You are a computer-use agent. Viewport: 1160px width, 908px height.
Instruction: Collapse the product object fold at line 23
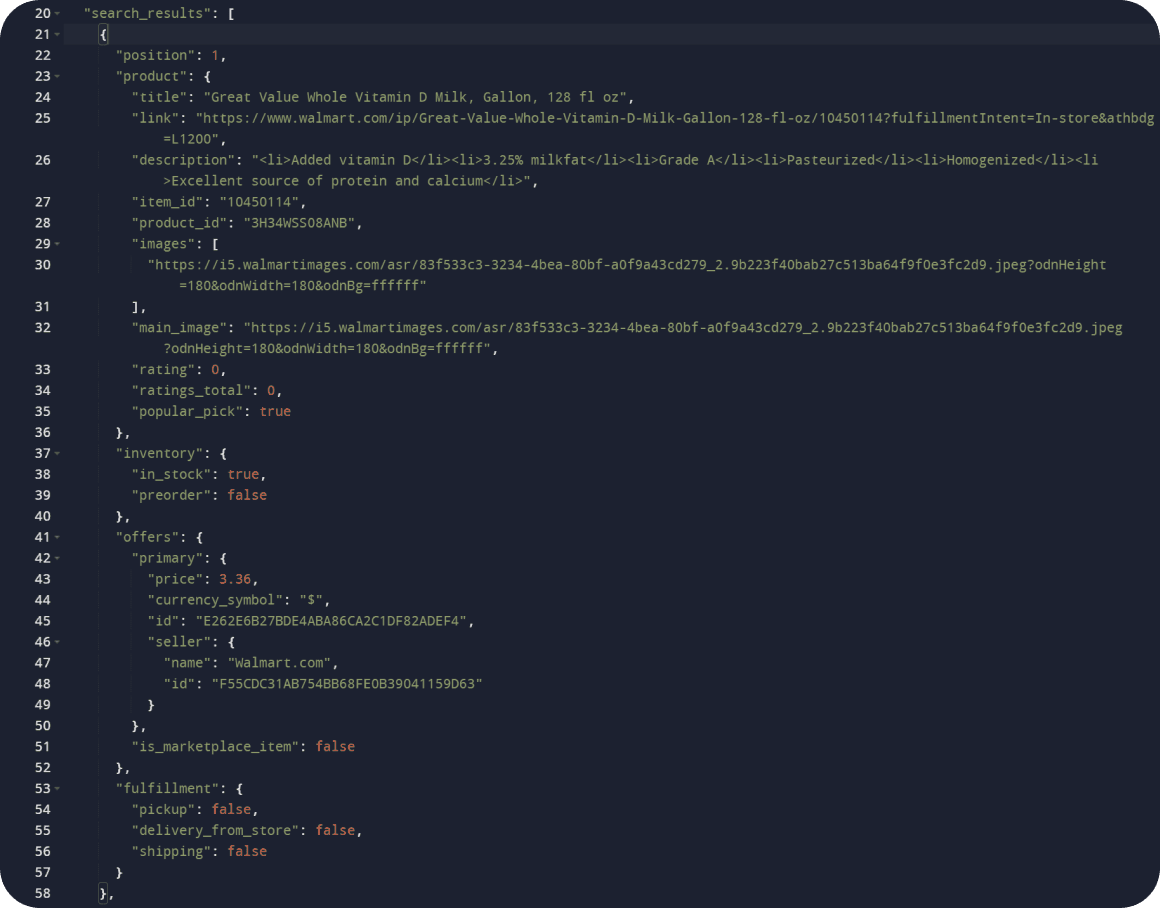click(x=58, y=76)
